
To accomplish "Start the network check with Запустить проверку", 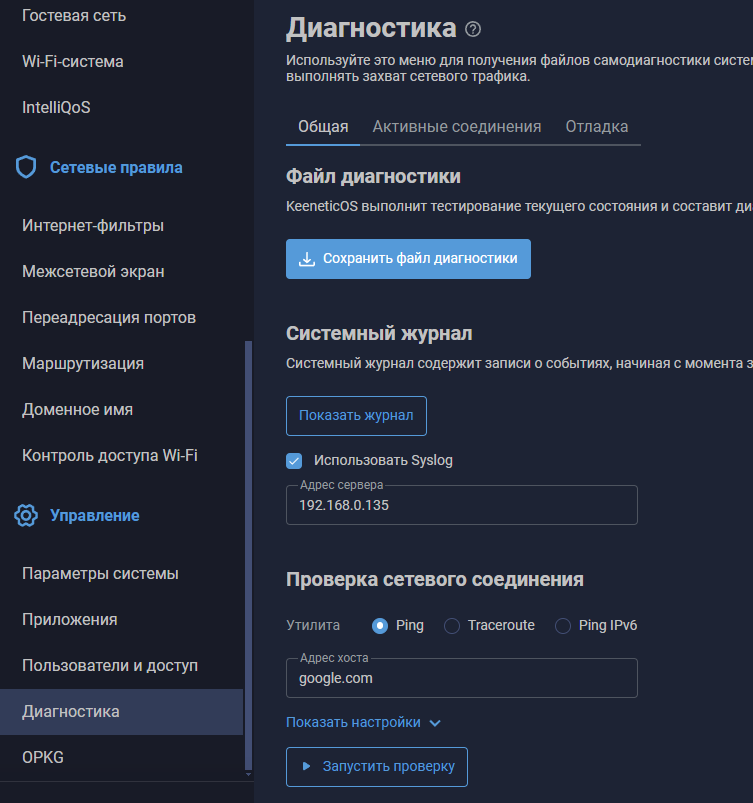I will (377, 766).
